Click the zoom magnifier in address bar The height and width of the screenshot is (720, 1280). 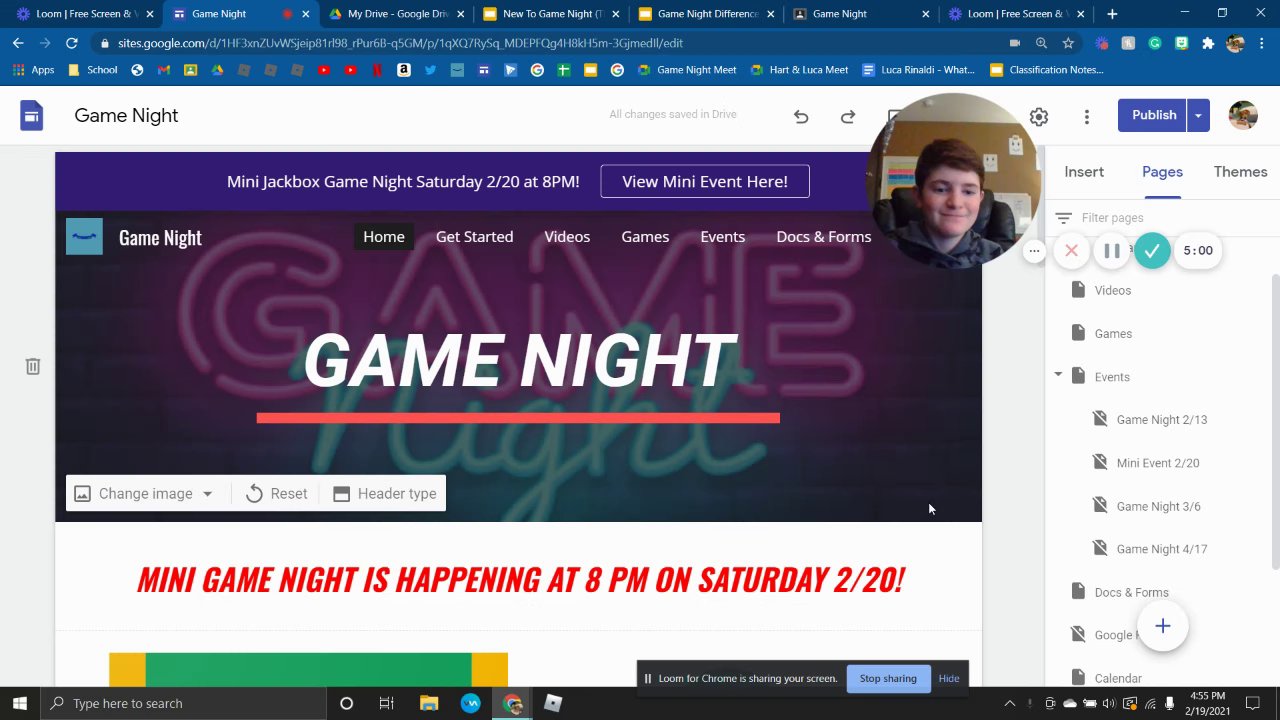[x=1041, y=43]
